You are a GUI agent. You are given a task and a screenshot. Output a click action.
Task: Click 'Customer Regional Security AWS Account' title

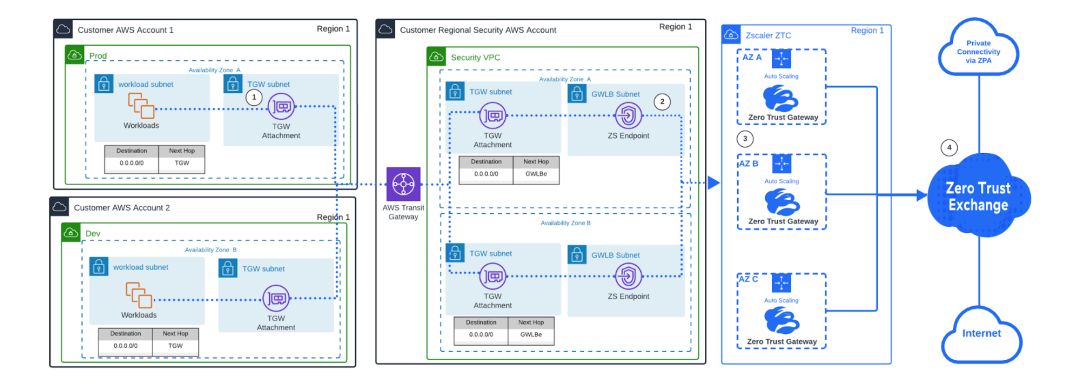tap(478, 30)
